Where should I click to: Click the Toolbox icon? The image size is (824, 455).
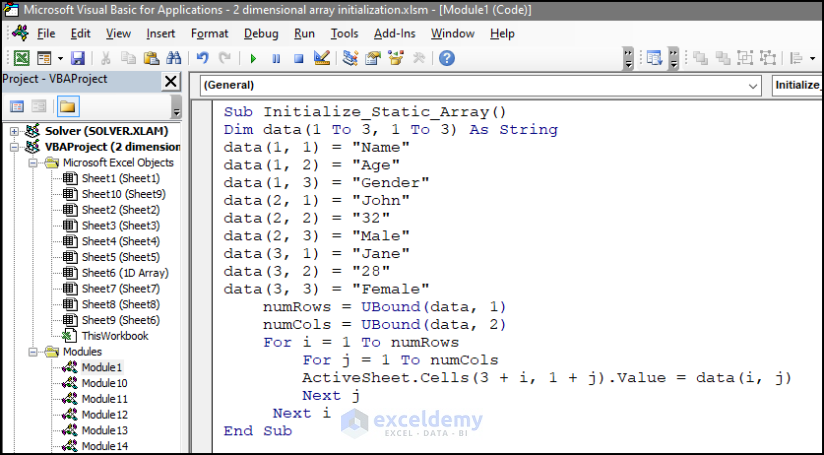(419, 58)
